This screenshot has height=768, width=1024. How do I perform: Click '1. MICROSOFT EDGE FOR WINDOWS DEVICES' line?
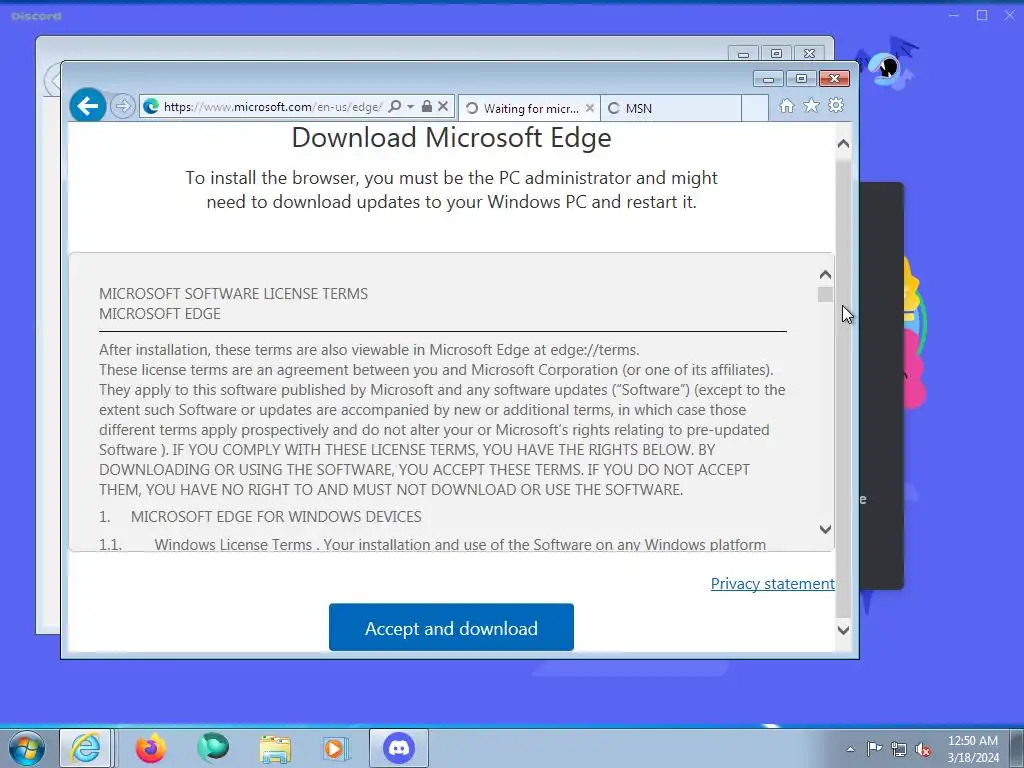coord(260,517)
